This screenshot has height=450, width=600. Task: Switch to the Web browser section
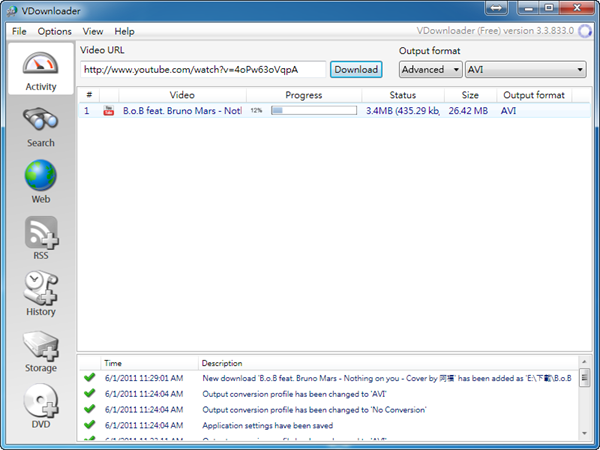(x=41, y=182)
